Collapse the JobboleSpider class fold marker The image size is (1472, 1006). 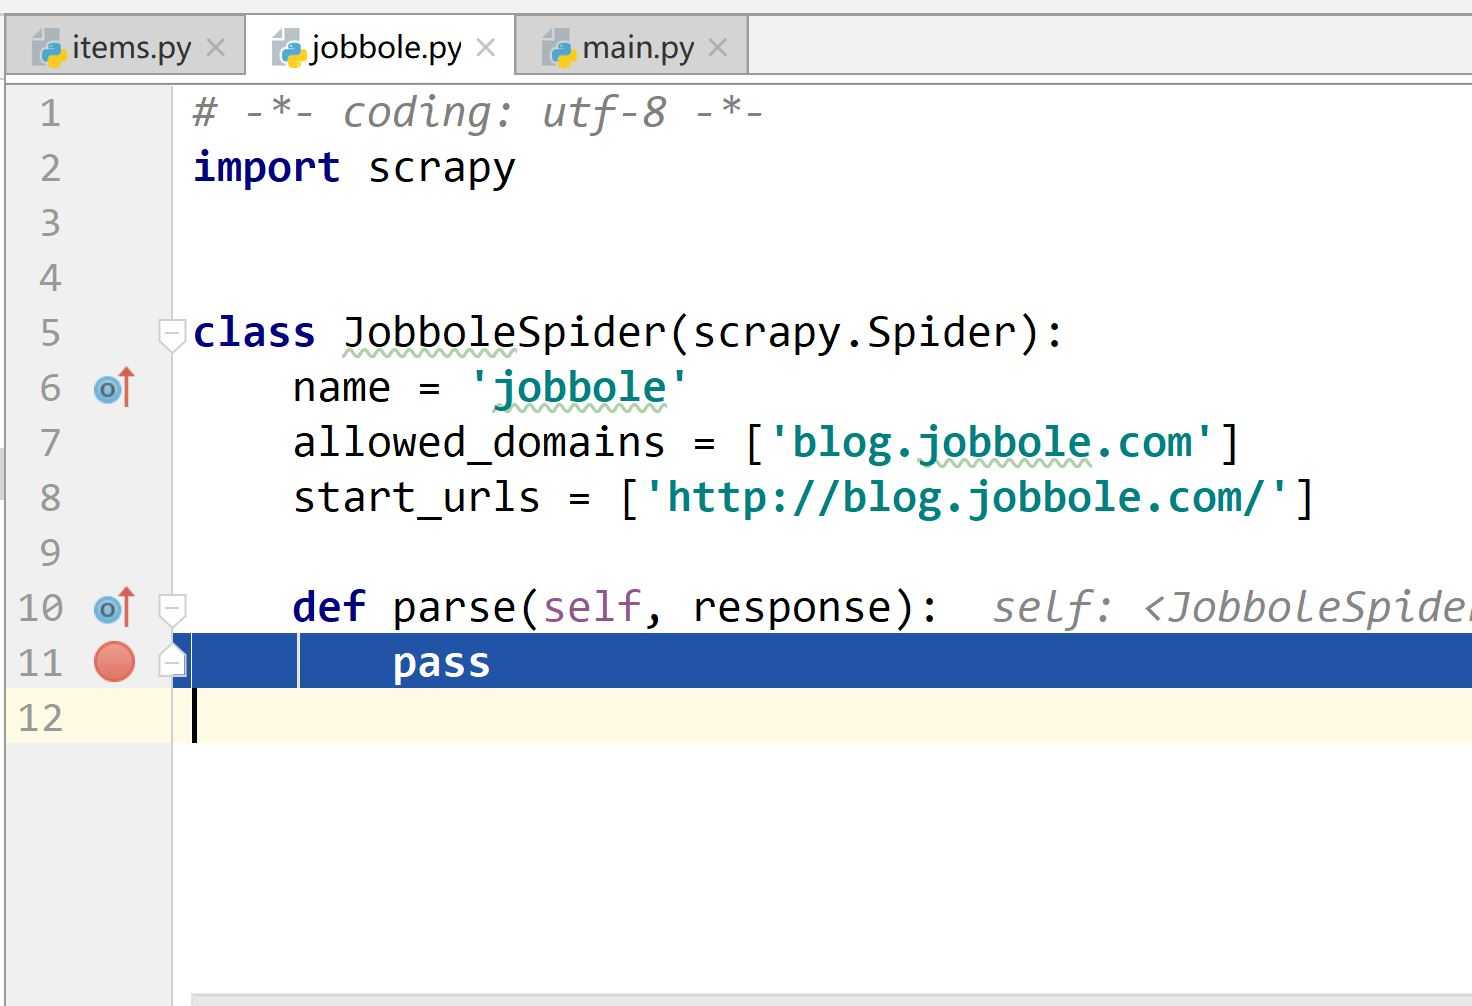pos(172,334)
